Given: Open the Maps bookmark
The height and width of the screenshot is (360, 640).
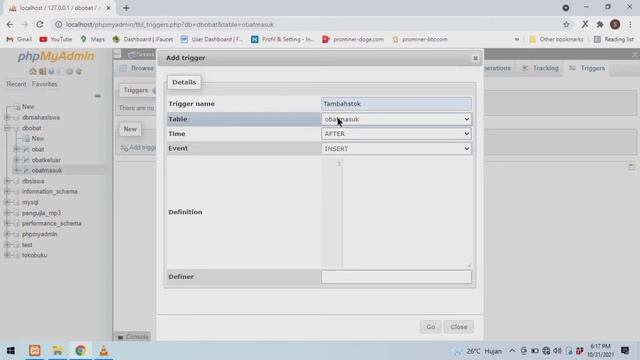Looking at the screenshot, I should [93, 40].
